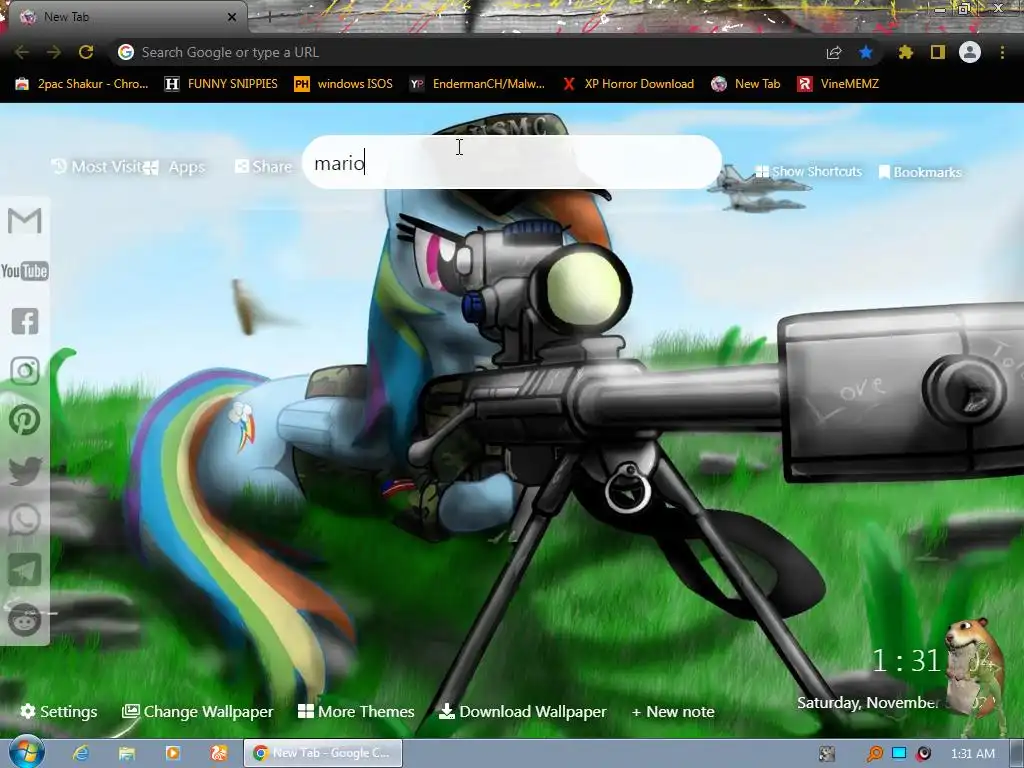
Task: Open Windows Explorer folder in taskbar
Action: click(x=127, y=753)
